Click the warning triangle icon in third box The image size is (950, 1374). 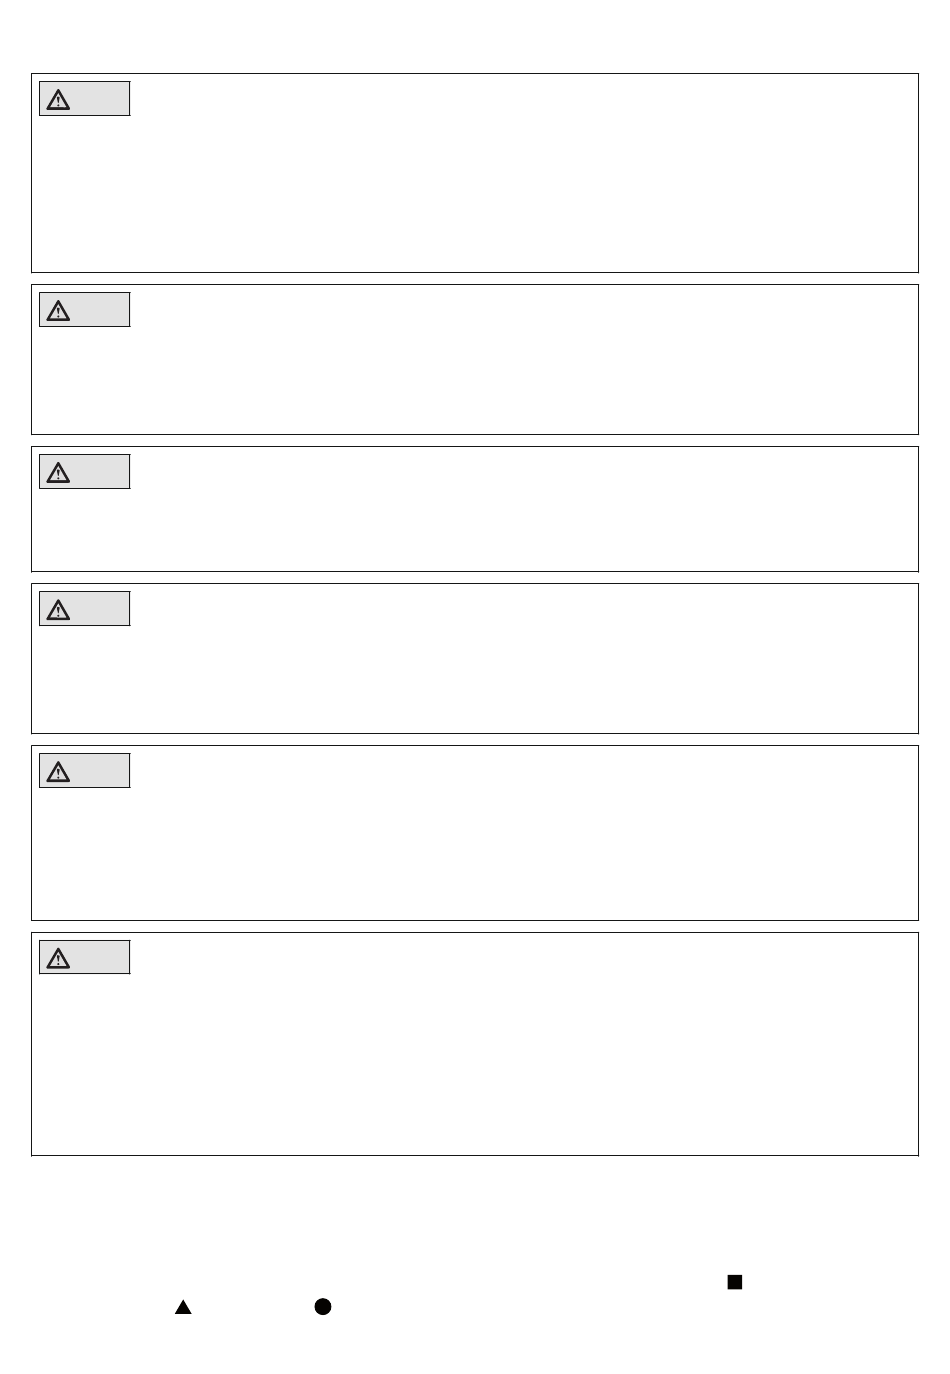coord(58,472)
